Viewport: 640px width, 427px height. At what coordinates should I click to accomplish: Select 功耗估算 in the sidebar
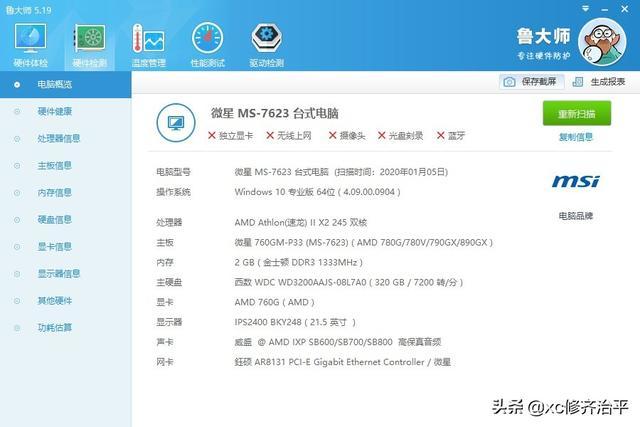point(55,328)
